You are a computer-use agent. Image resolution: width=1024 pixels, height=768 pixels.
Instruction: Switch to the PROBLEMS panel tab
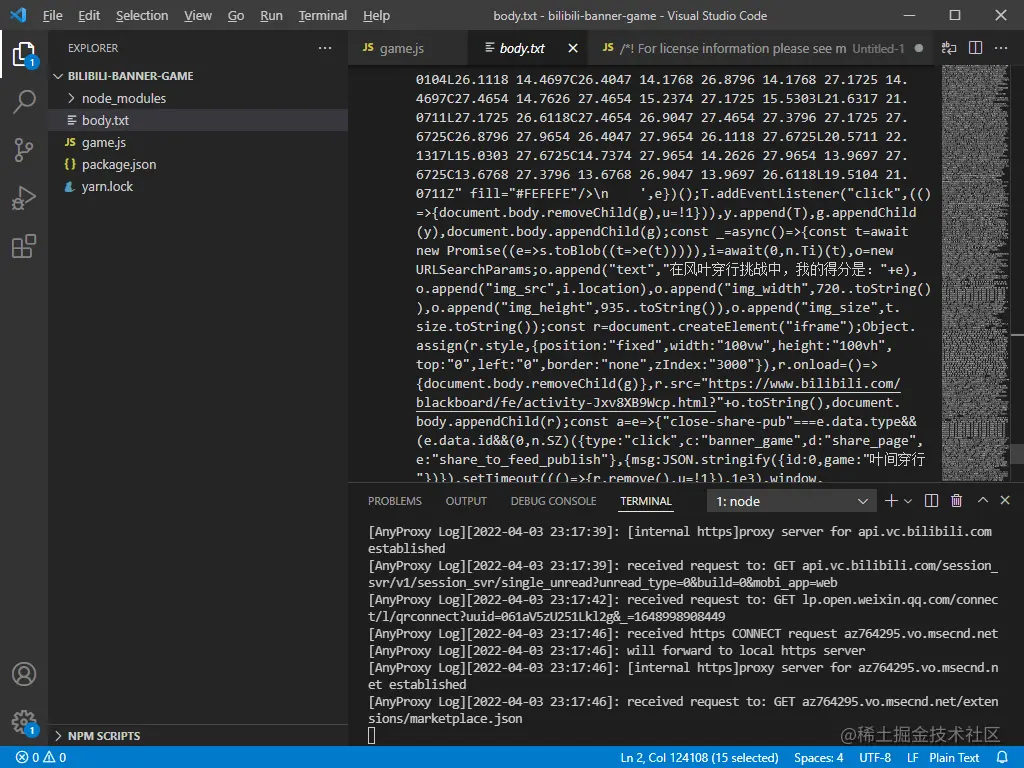394,501
